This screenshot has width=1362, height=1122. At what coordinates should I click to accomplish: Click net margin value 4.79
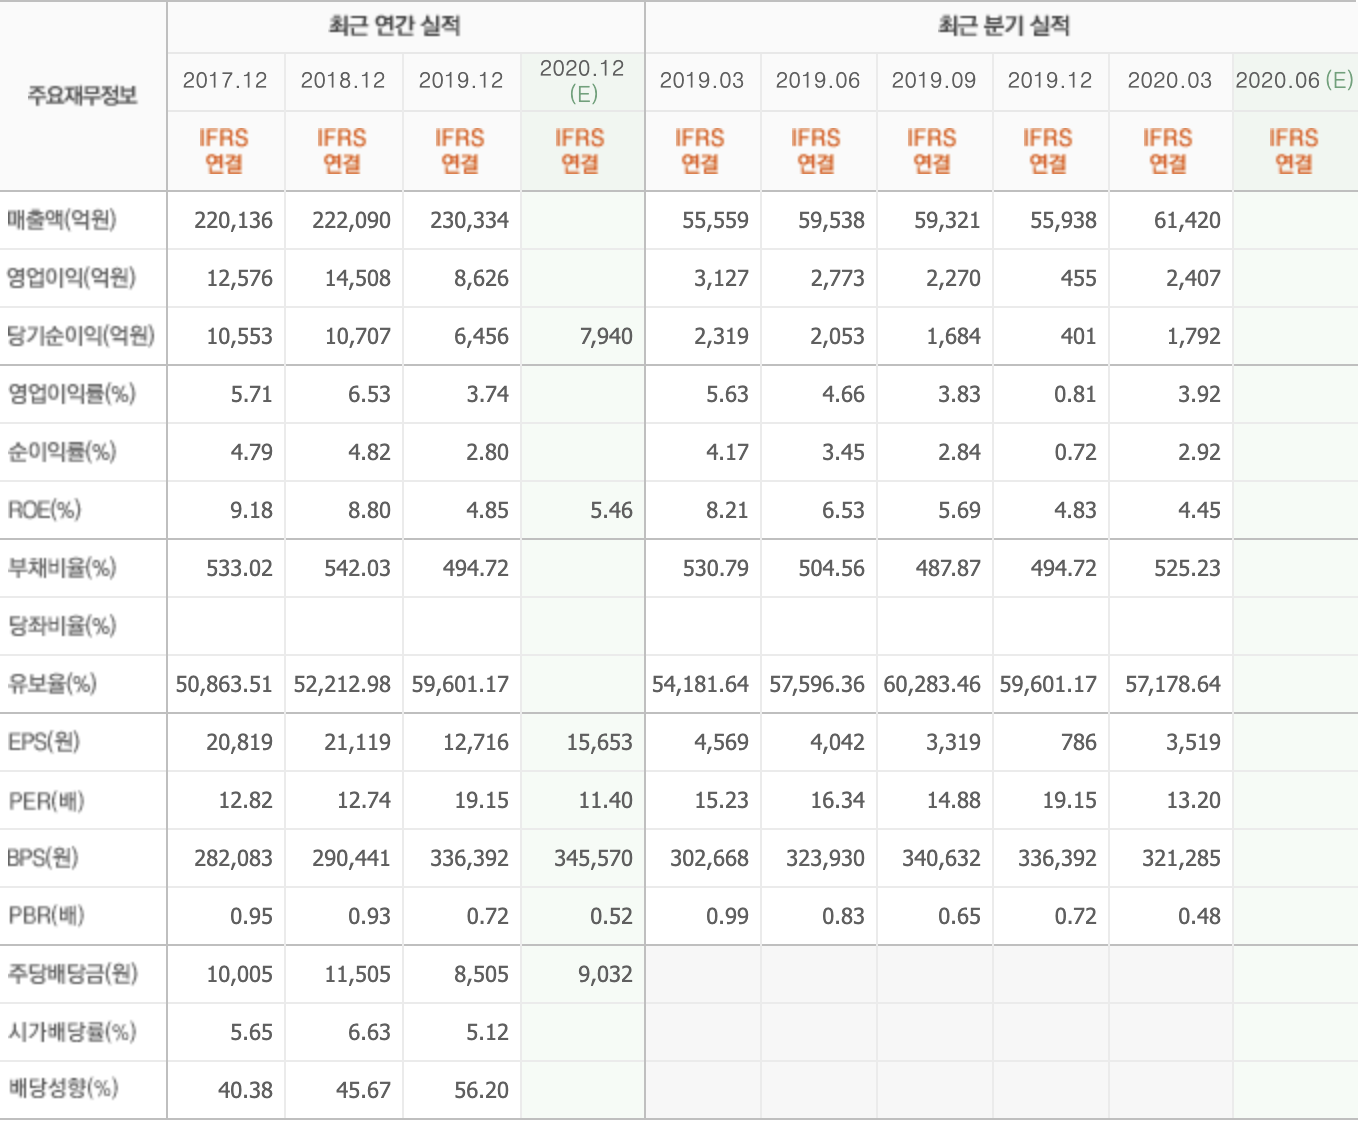click(251, 453)
